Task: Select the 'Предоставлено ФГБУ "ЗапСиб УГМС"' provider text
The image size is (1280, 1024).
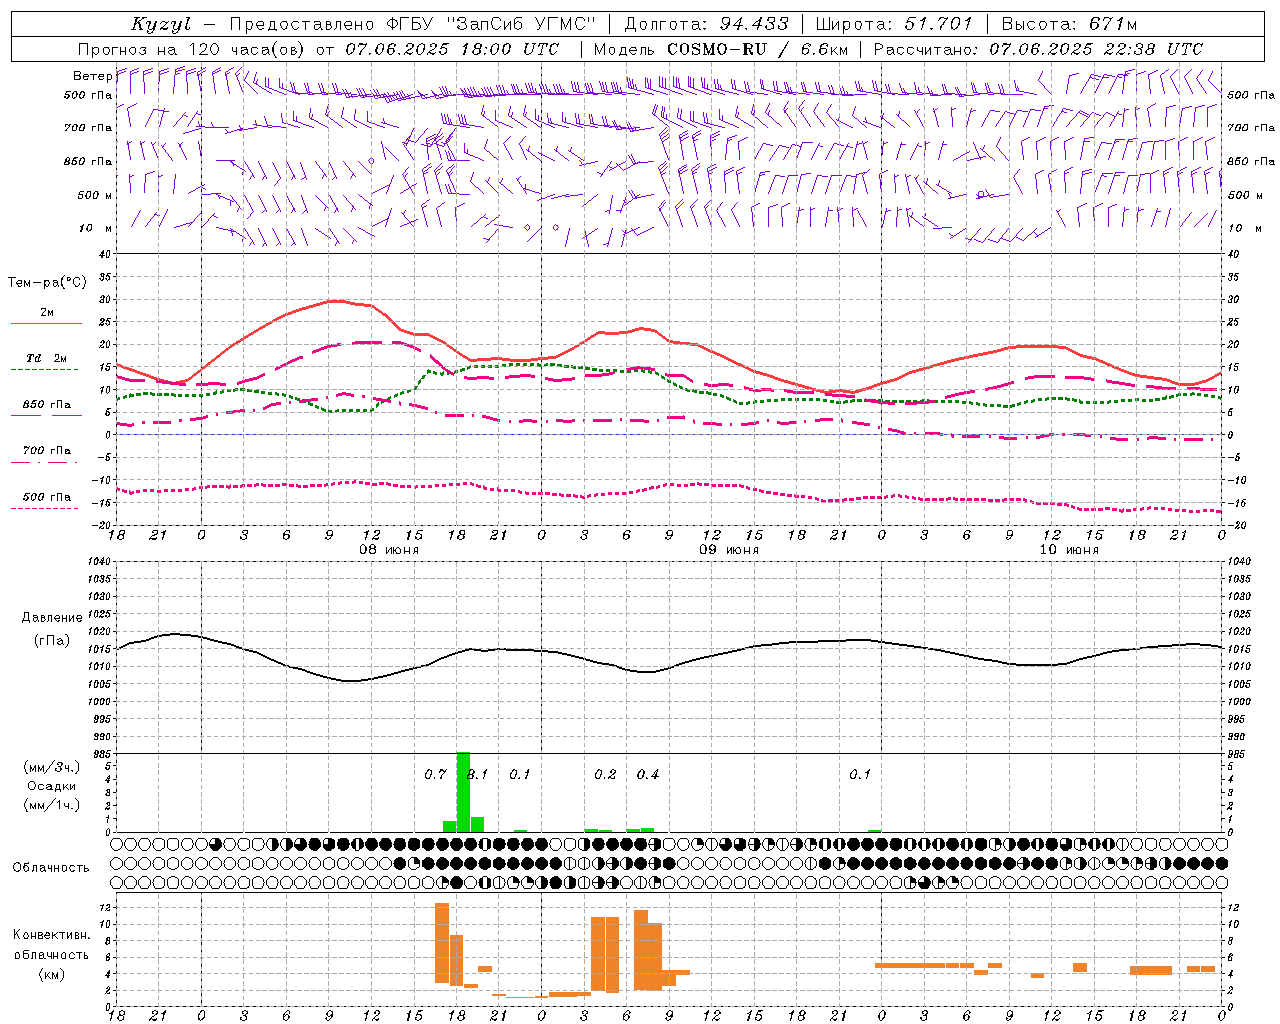Action: point(413,24)
